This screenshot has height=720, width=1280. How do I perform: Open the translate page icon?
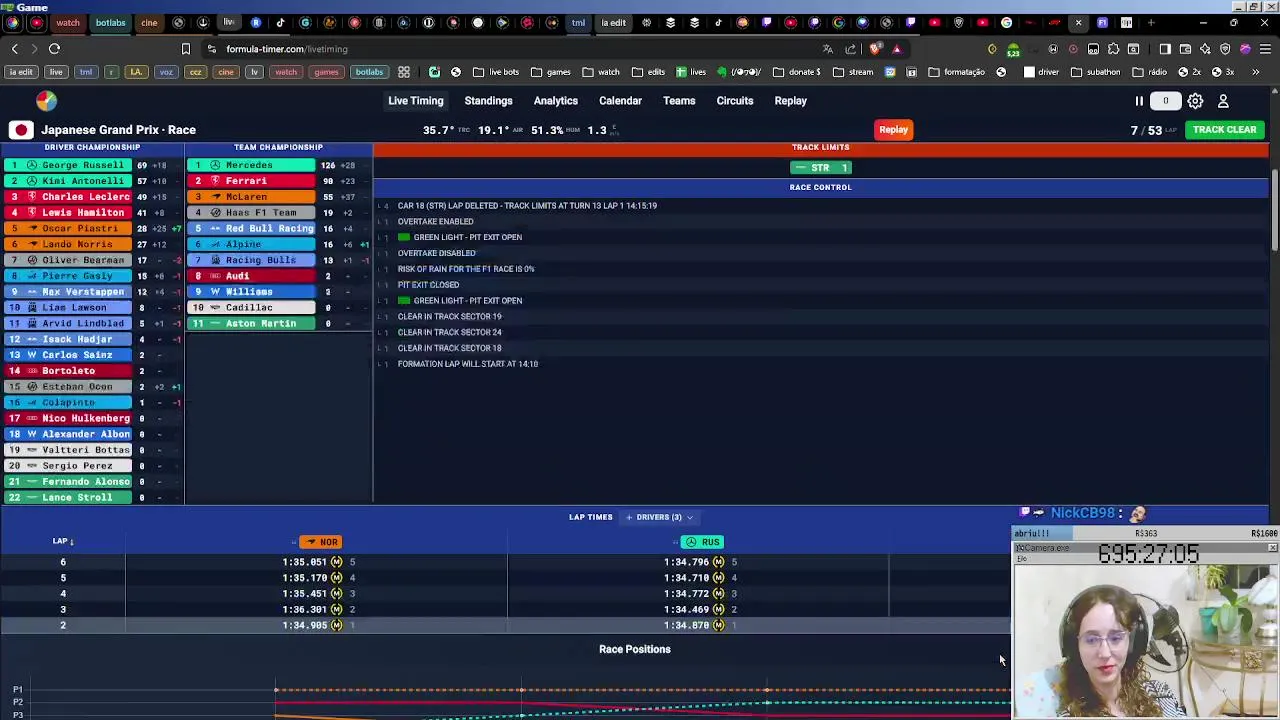tap(828, 49)
